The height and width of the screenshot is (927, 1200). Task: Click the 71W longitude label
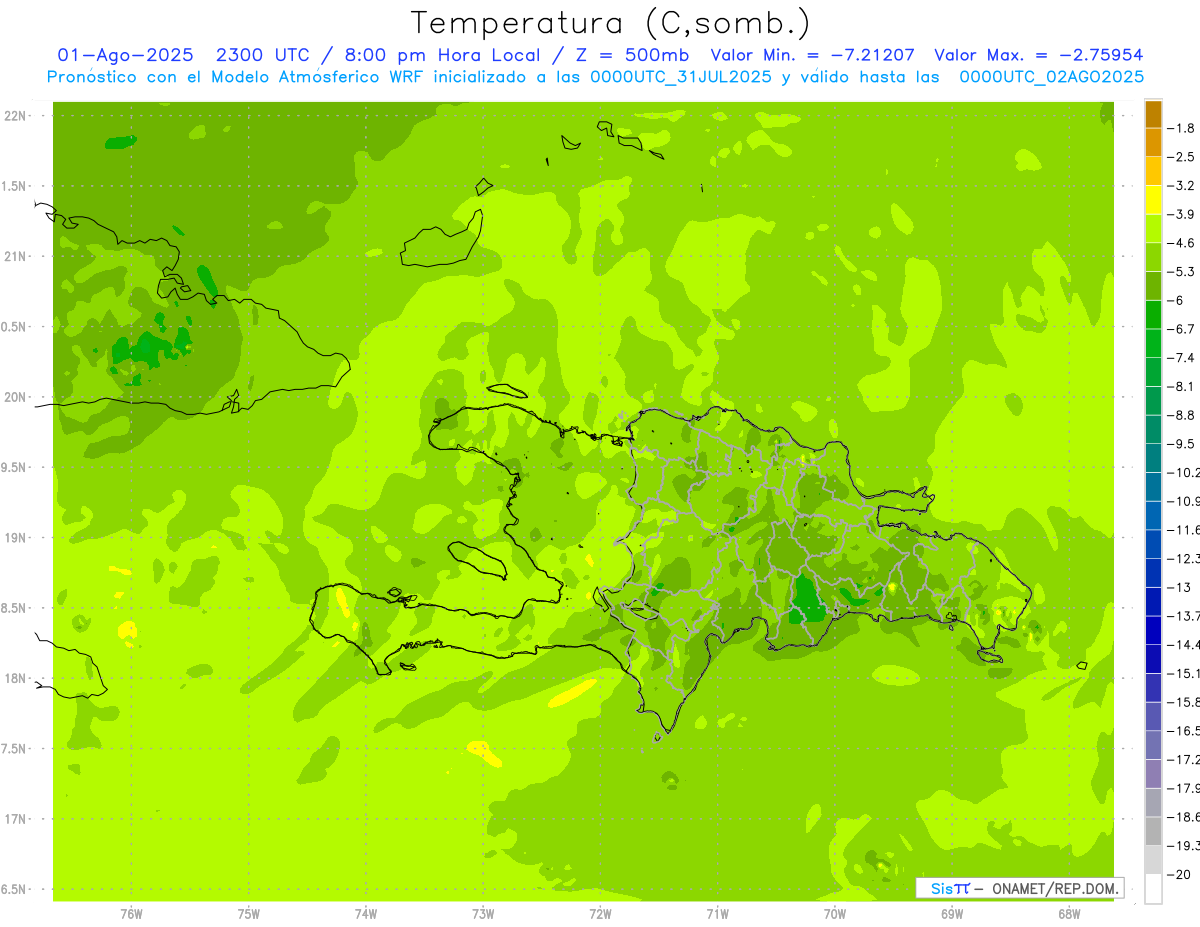(x=717, y=913)
